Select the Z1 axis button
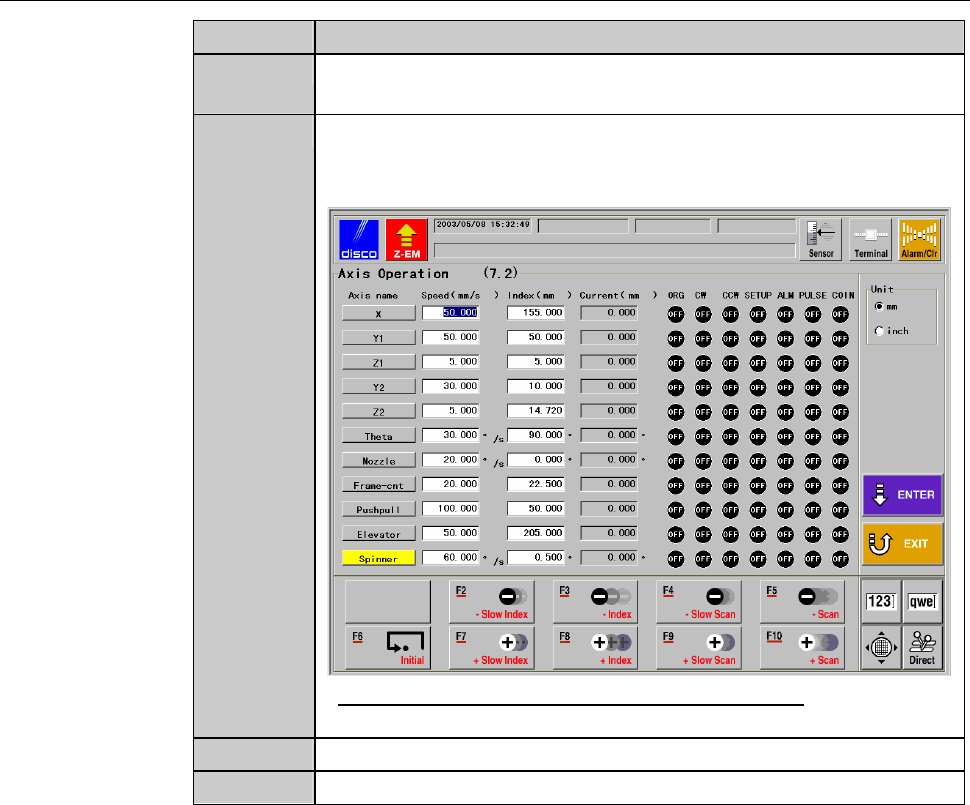 (x=379, y=362)
